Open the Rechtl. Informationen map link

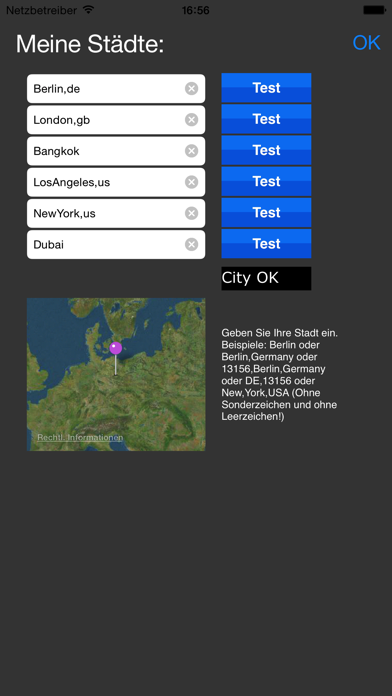point(80,438)
